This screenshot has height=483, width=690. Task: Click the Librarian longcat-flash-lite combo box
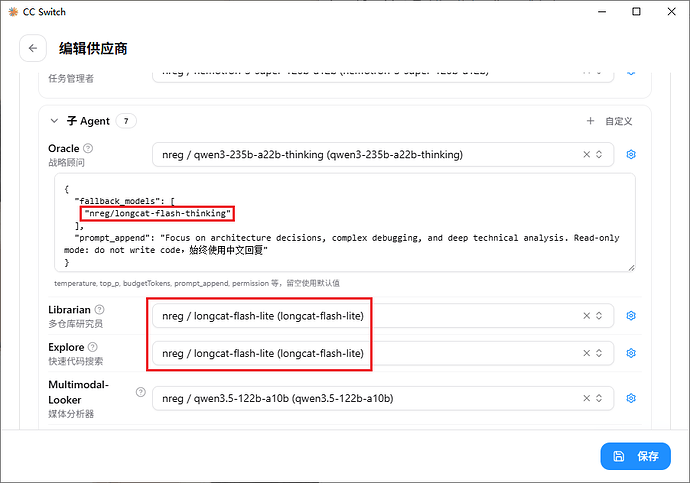point(383,316)
